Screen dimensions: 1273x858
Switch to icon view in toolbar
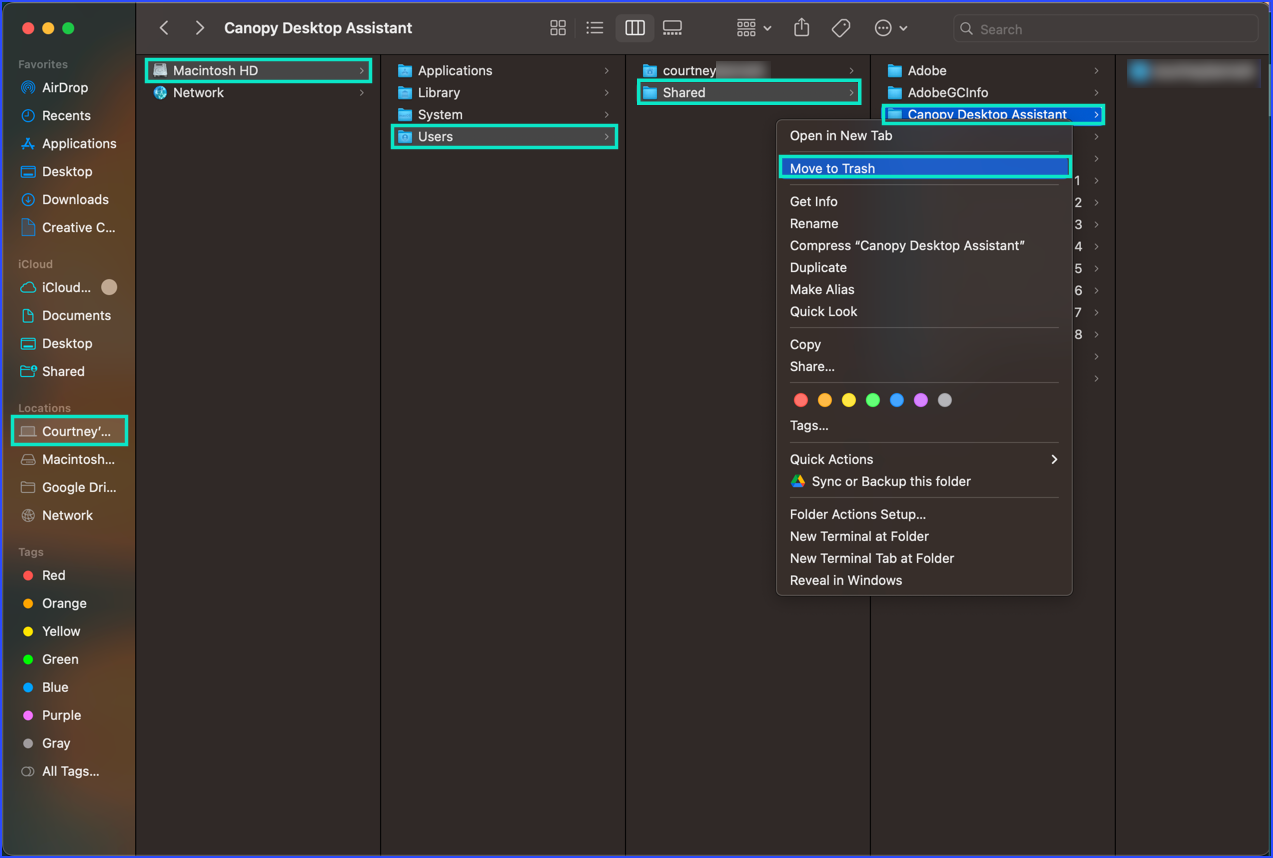558,28
